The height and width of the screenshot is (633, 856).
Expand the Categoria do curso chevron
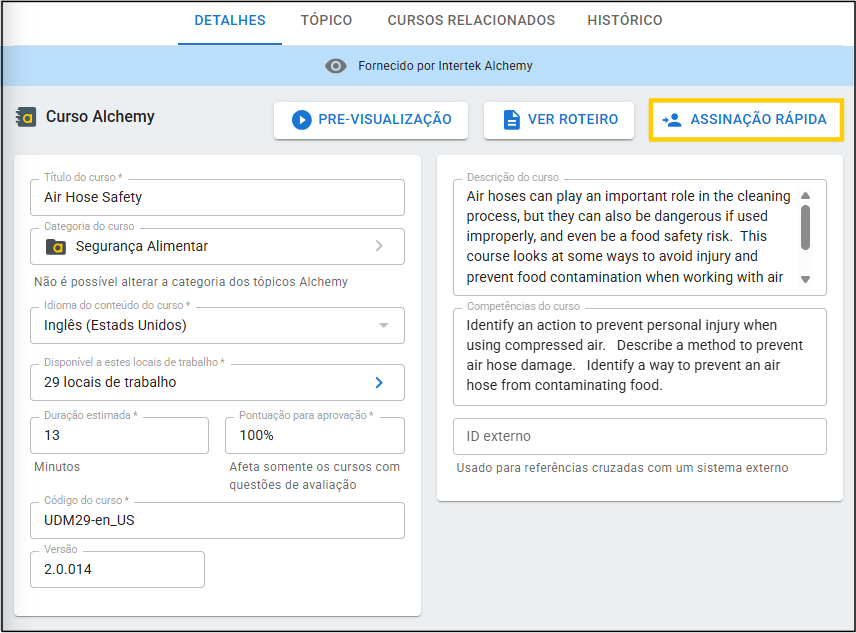379,246
